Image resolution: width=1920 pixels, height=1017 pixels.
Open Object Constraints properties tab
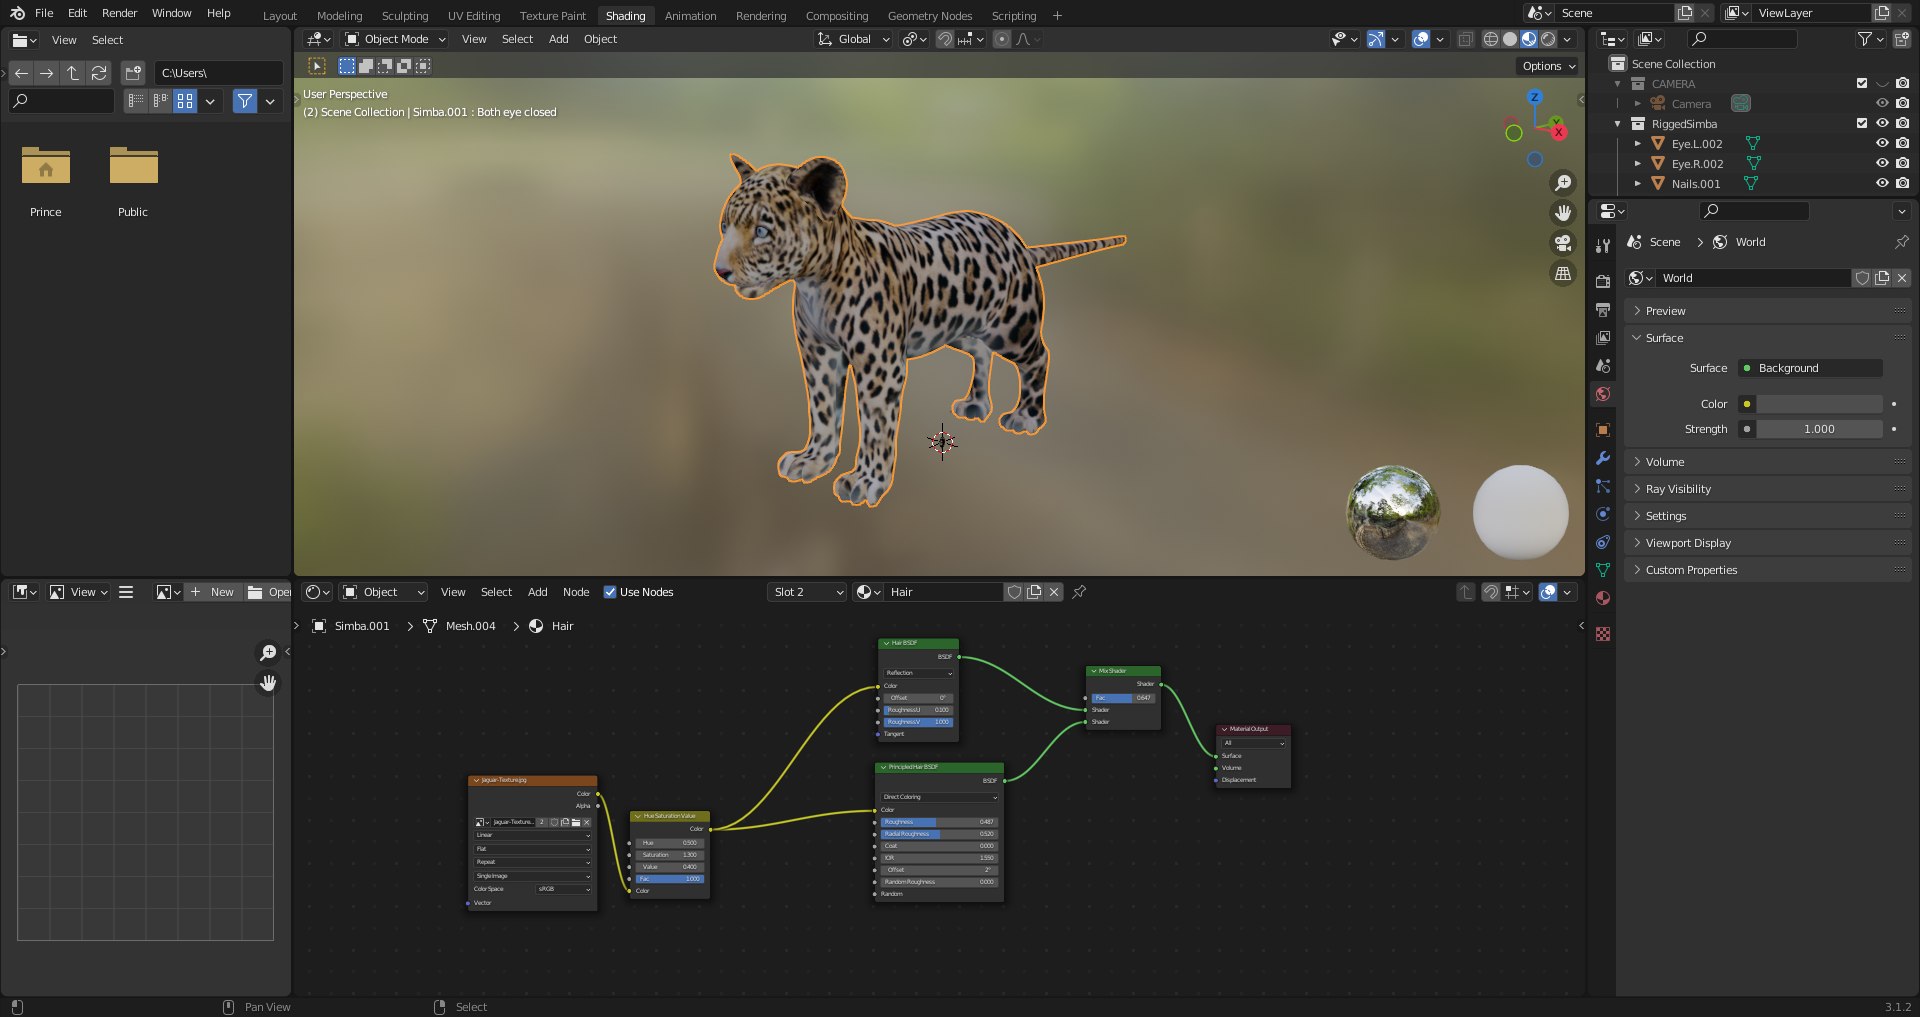(x=1603, y=542)
